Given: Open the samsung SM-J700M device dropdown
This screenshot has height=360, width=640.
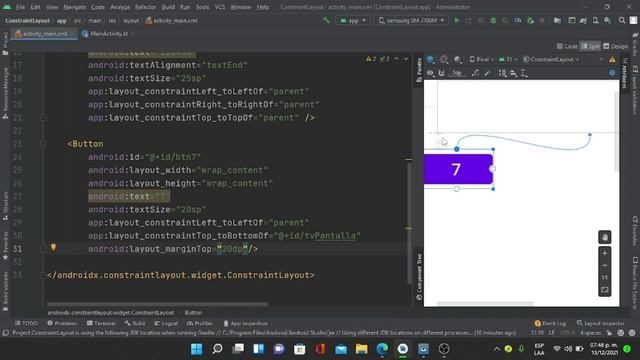Looking at the screenshot, I should click(x=411, y=20).
